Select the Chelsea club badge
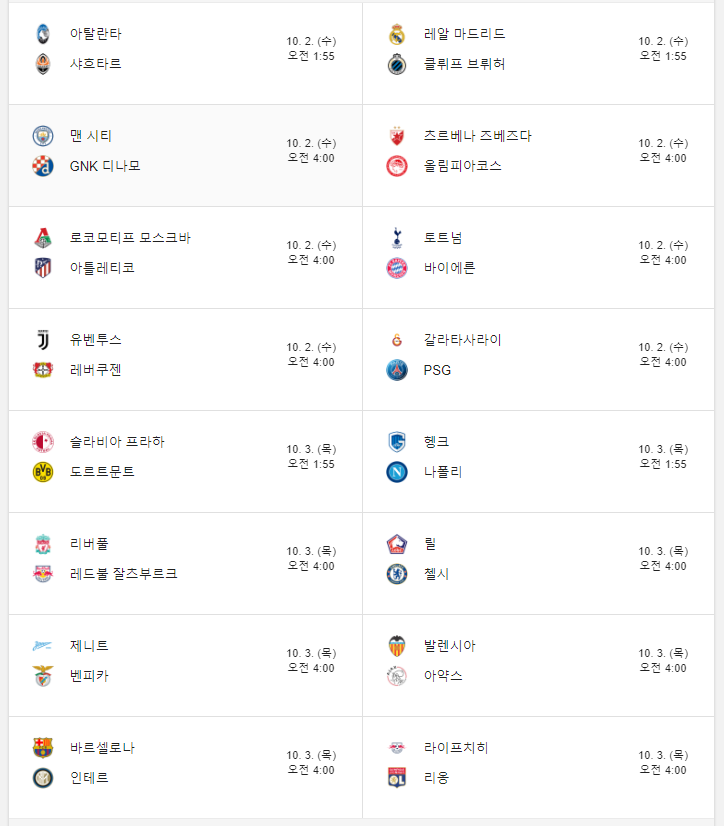This screenshot has height=826, width=724. coord(397,574)
